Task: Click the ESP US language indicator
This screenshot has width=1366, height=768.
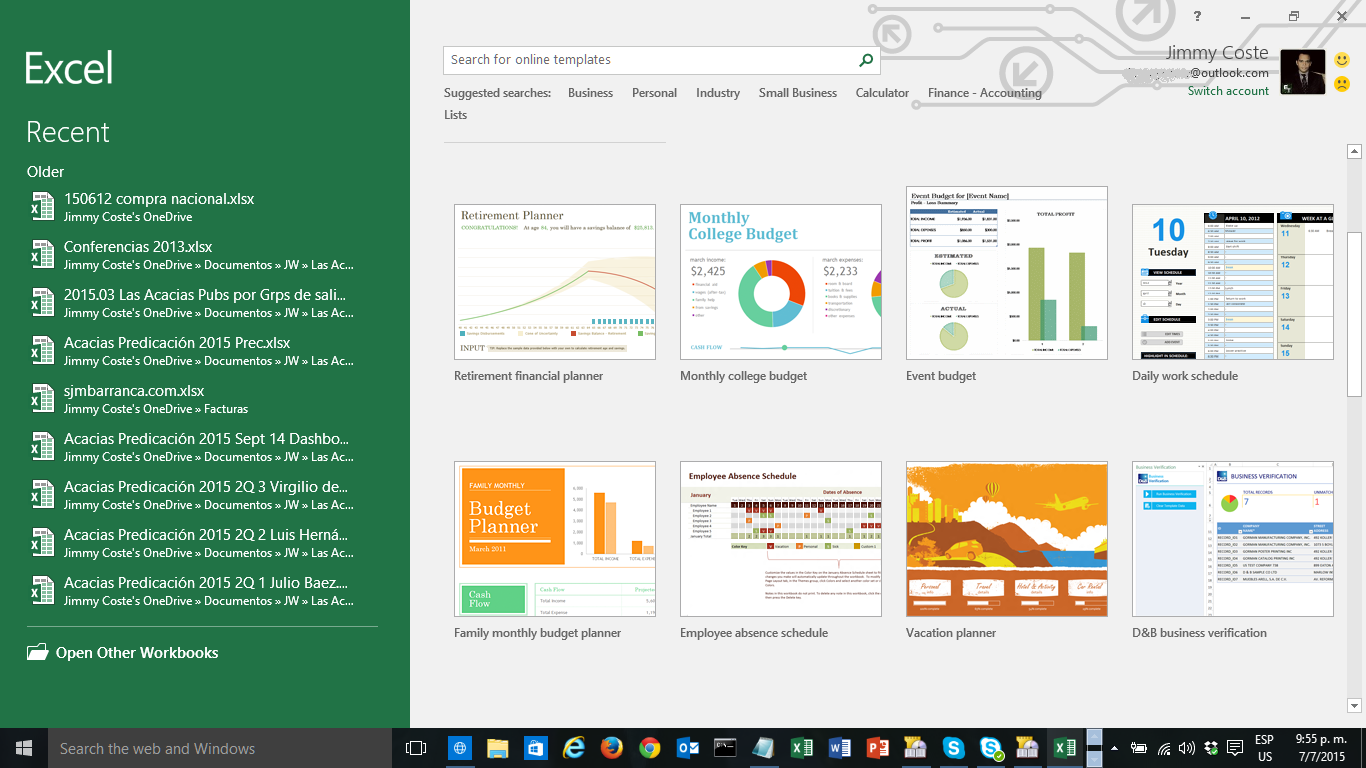Action: [x=1264, y=748]
